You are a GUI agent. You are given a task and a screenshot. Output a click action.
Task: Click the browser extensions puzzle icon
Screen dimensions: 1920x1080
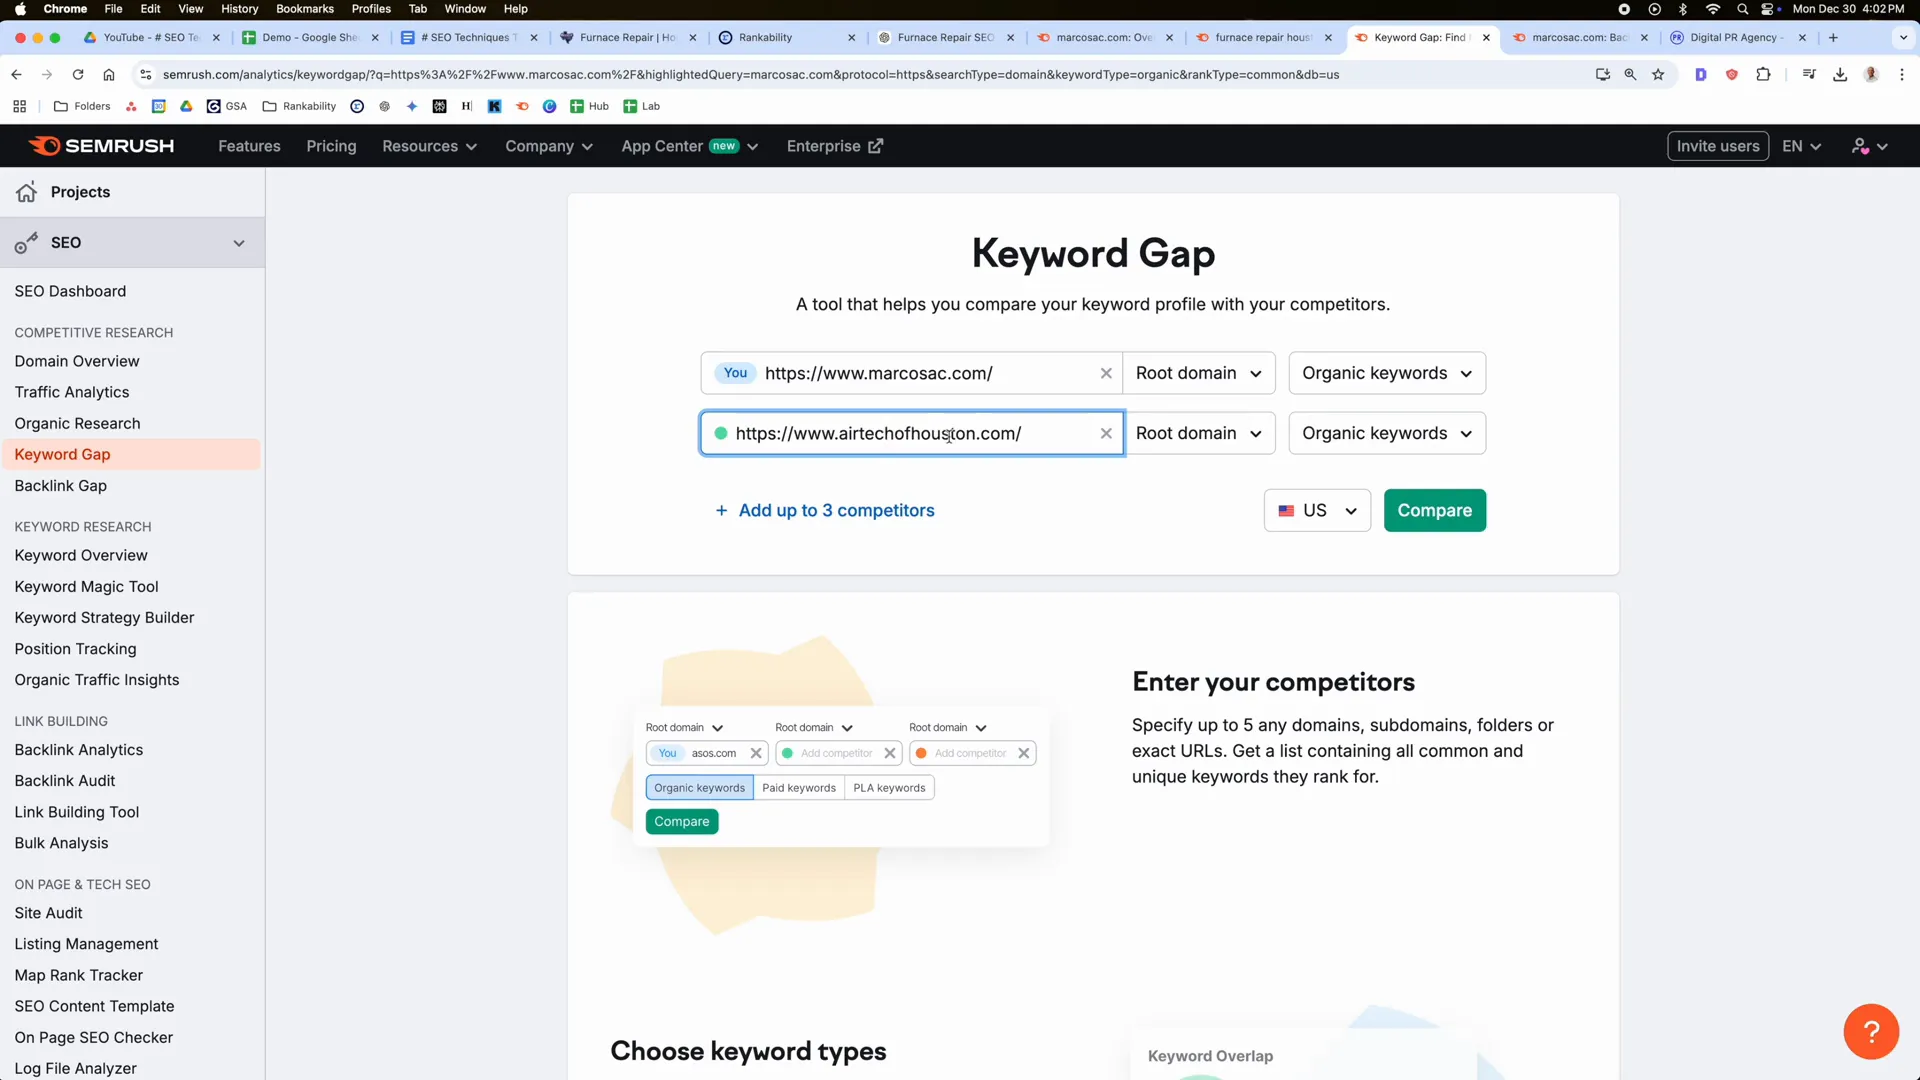[1765, 75]
